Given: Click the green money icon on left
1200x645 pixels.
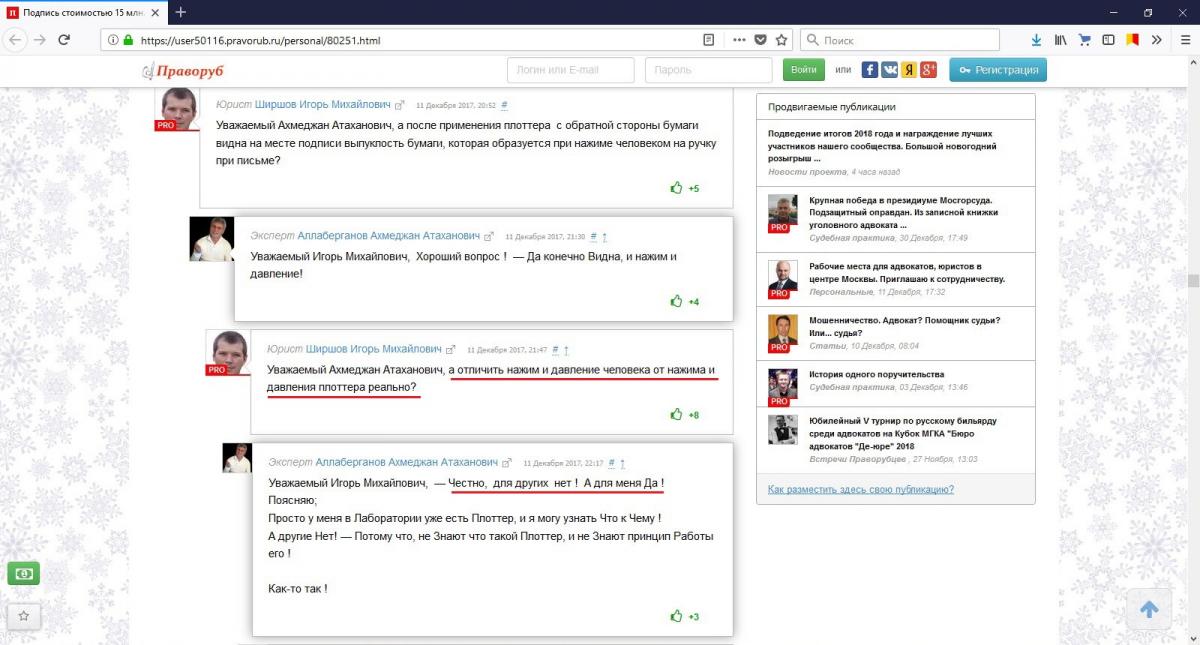Looking at the screenshot, I should [23, 574].
